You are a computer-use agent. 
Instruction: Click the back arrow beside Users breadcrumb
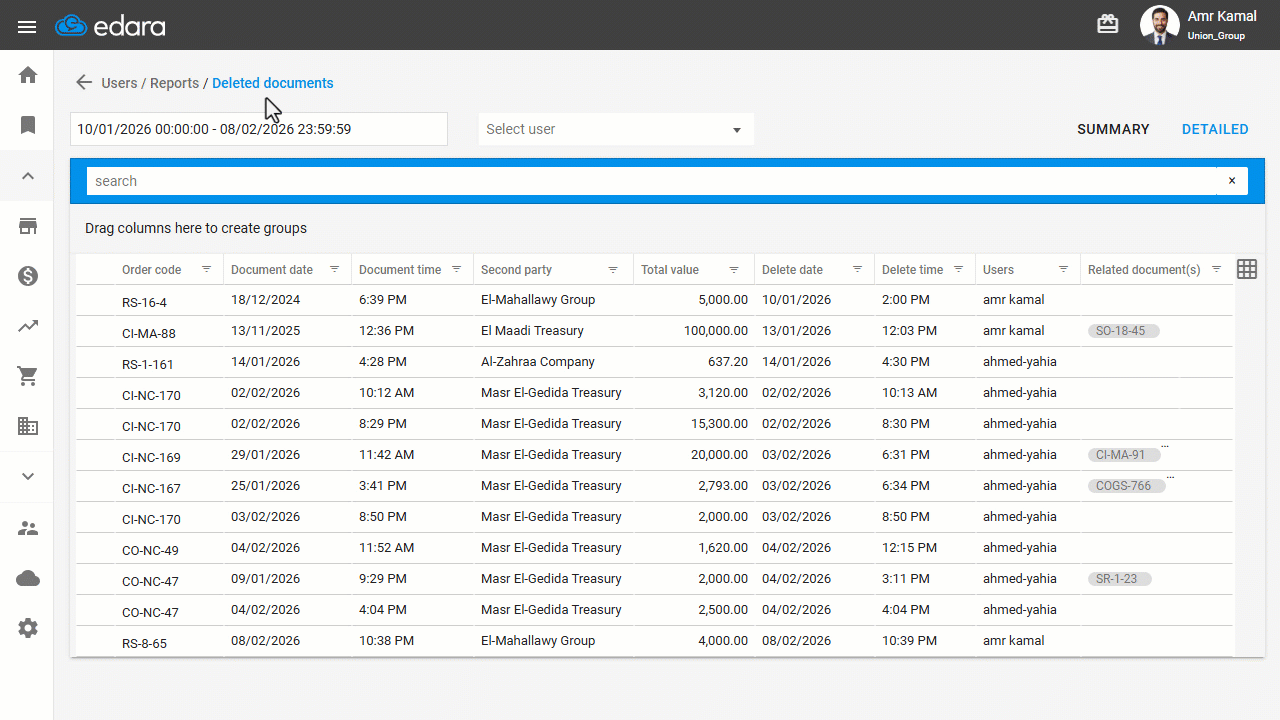tap(84, 83)
